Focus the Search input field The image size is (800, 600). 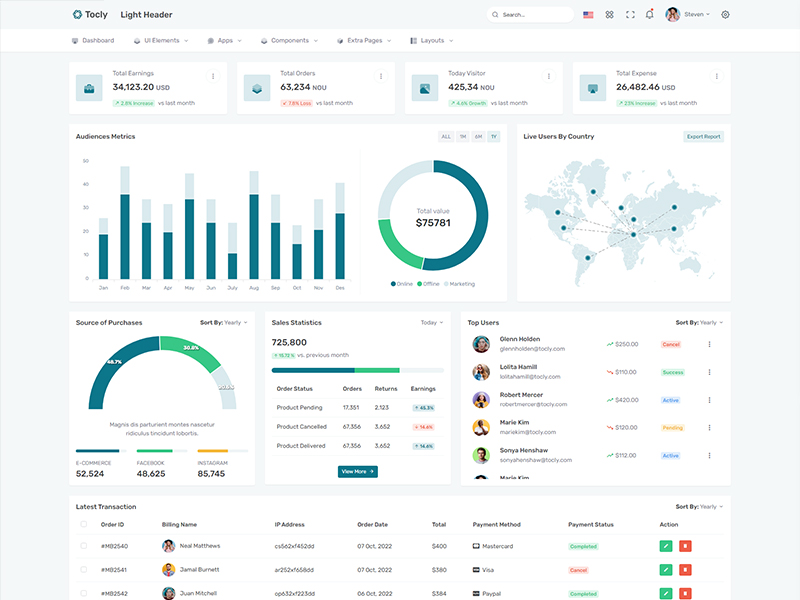click(530, 15)
